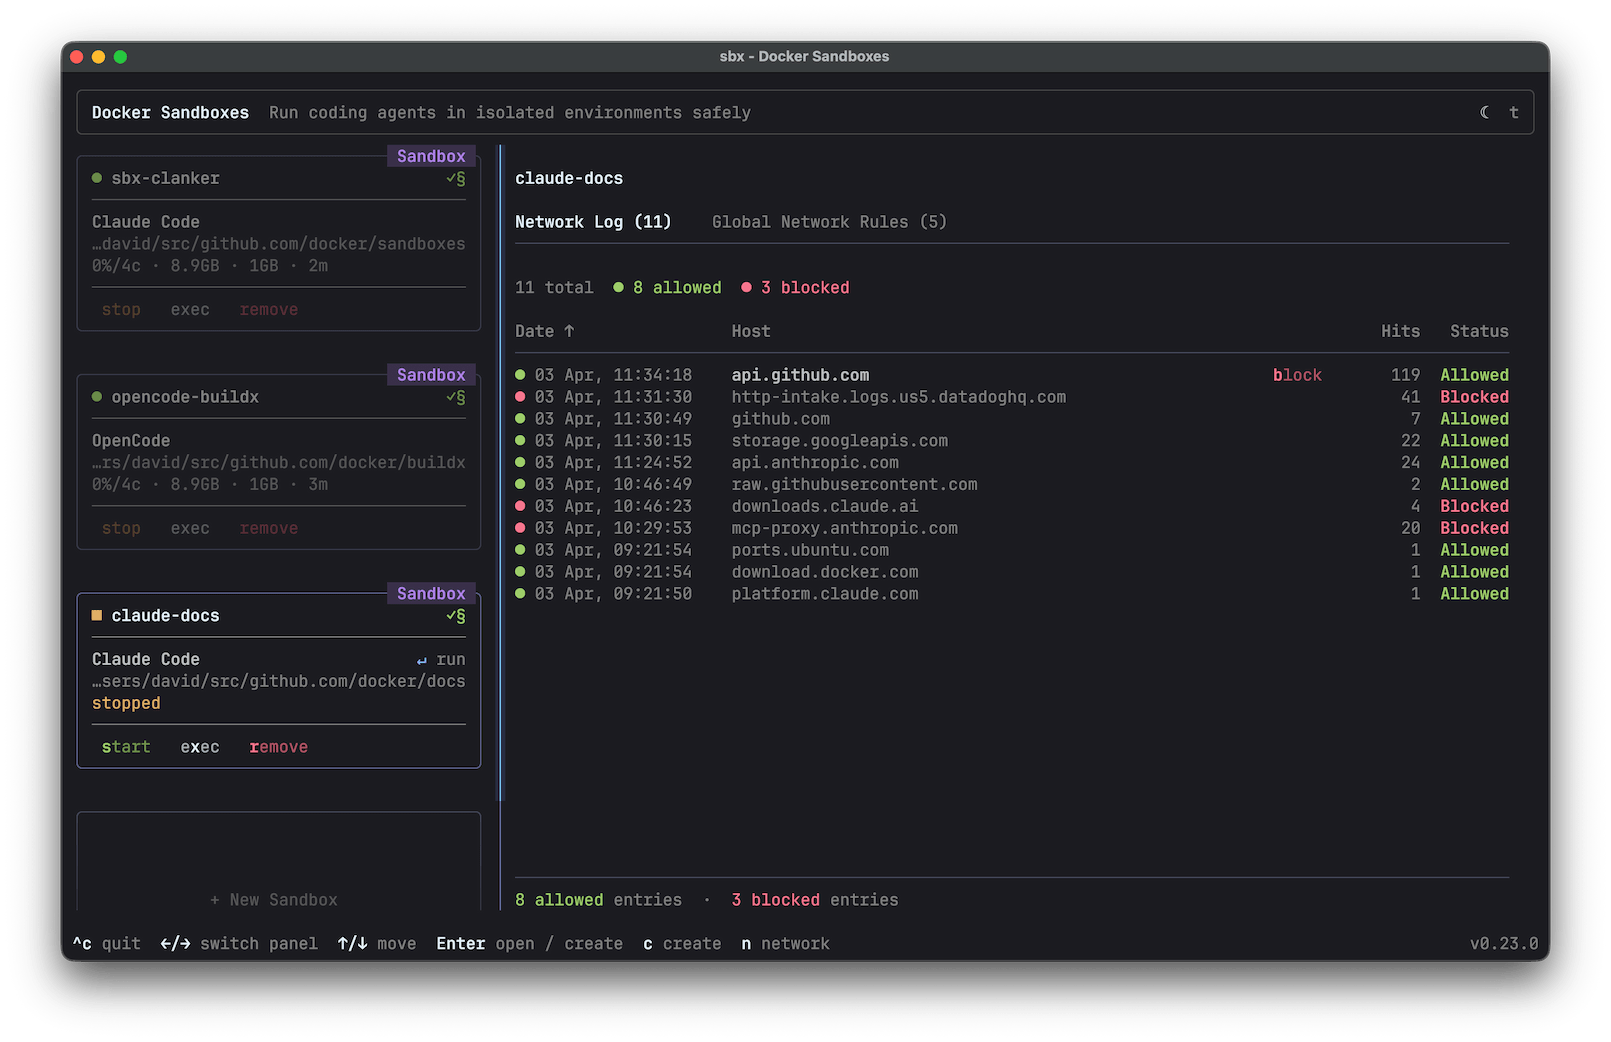
Task: Select the Network Log tab
Action: tap(593, 221)
